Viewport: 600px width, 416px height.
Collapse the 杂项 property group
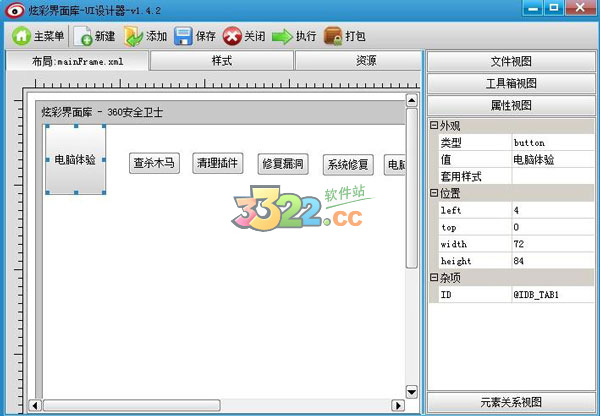(434, 277)
